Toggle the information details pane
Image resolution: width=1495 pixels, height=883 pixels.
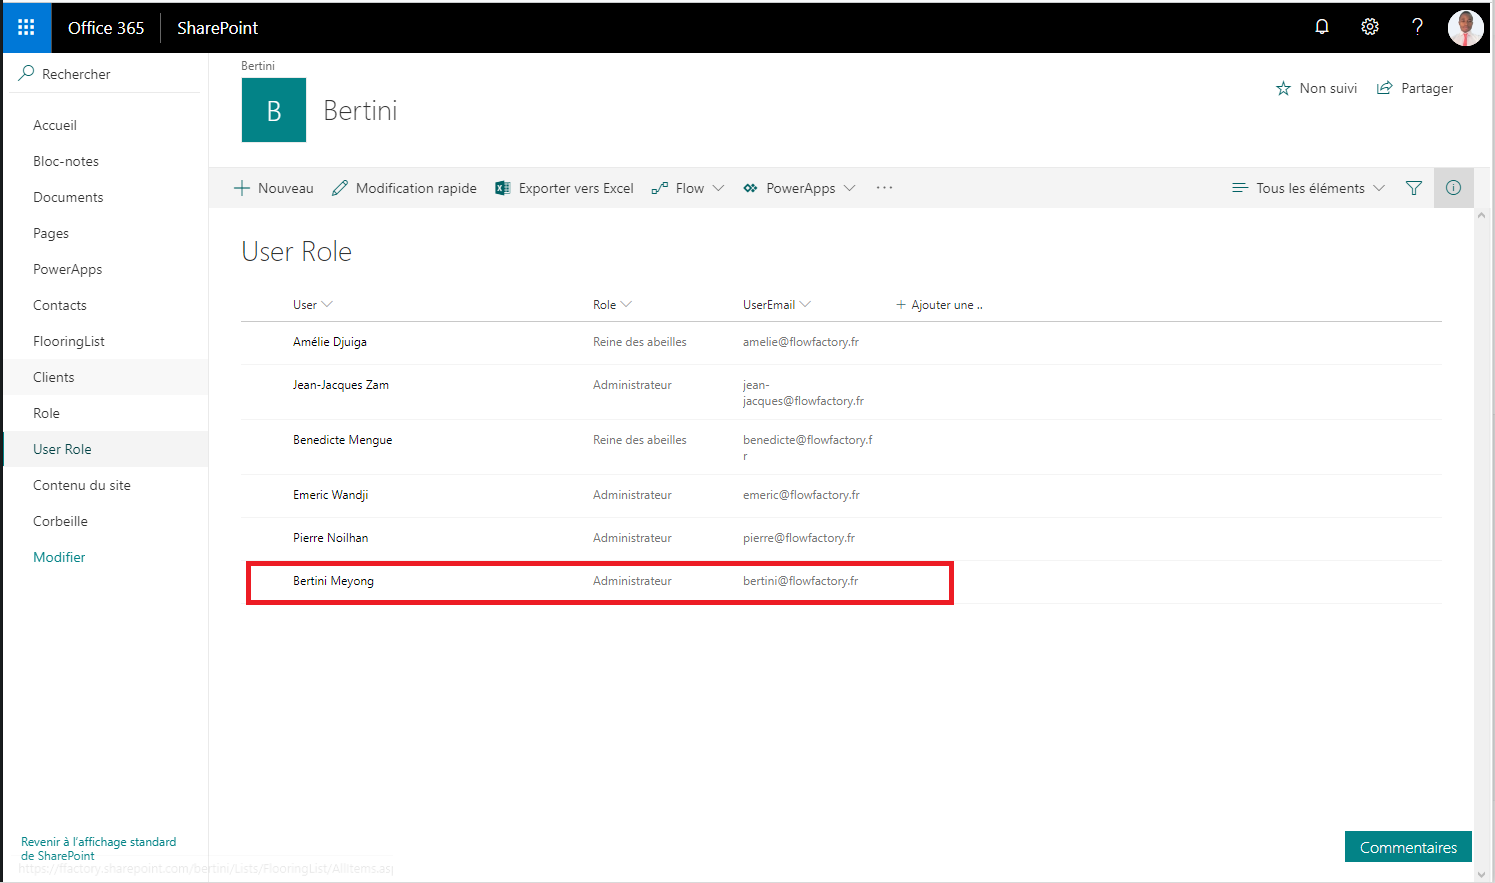point(1453,188)
